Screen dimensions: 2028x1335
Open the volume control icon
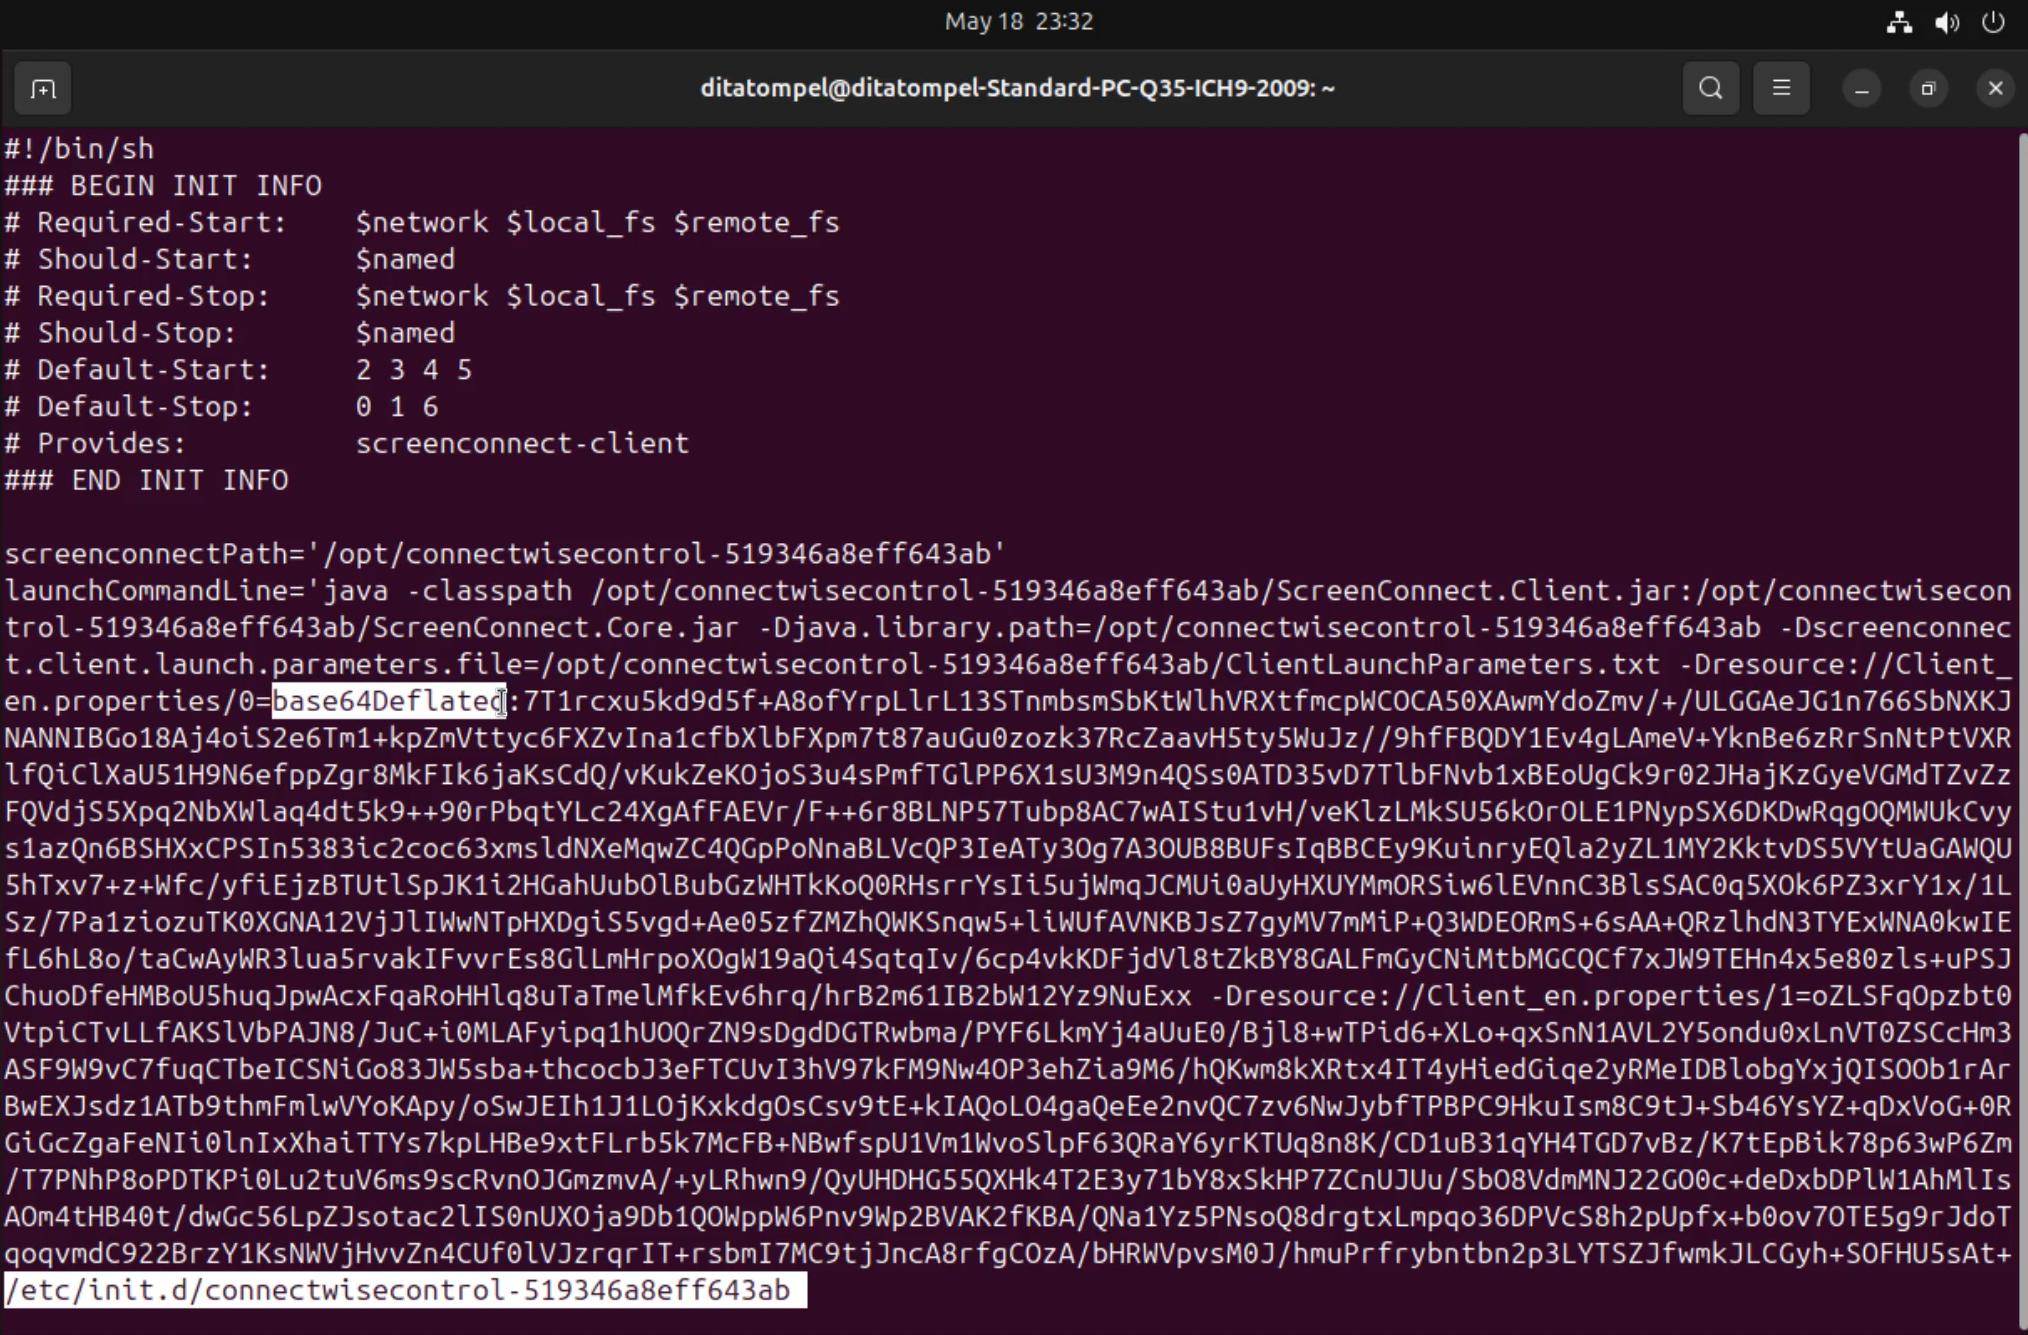1946,22
